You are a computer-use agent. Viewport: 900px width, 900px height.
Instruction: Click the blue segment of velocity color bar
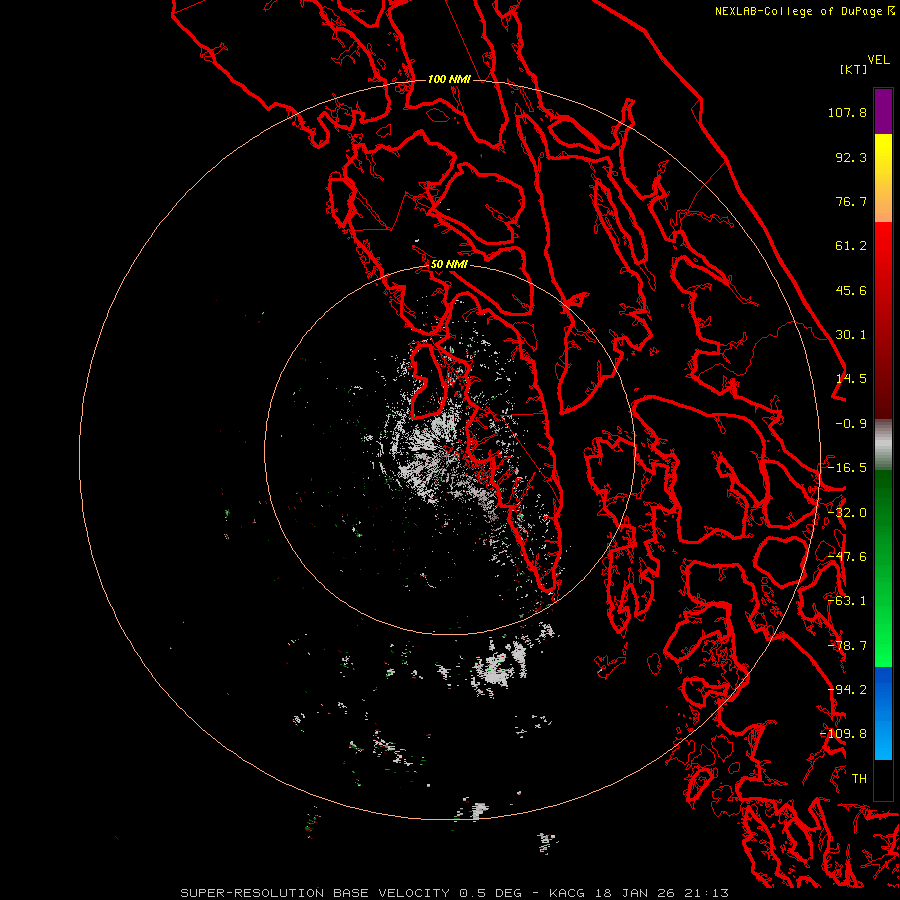coord(883,713)
